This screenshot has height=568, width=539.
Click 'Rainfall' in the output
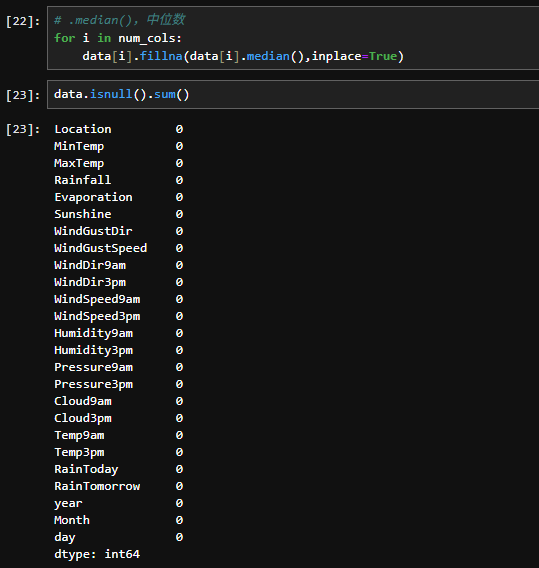(x=83, y=180)
